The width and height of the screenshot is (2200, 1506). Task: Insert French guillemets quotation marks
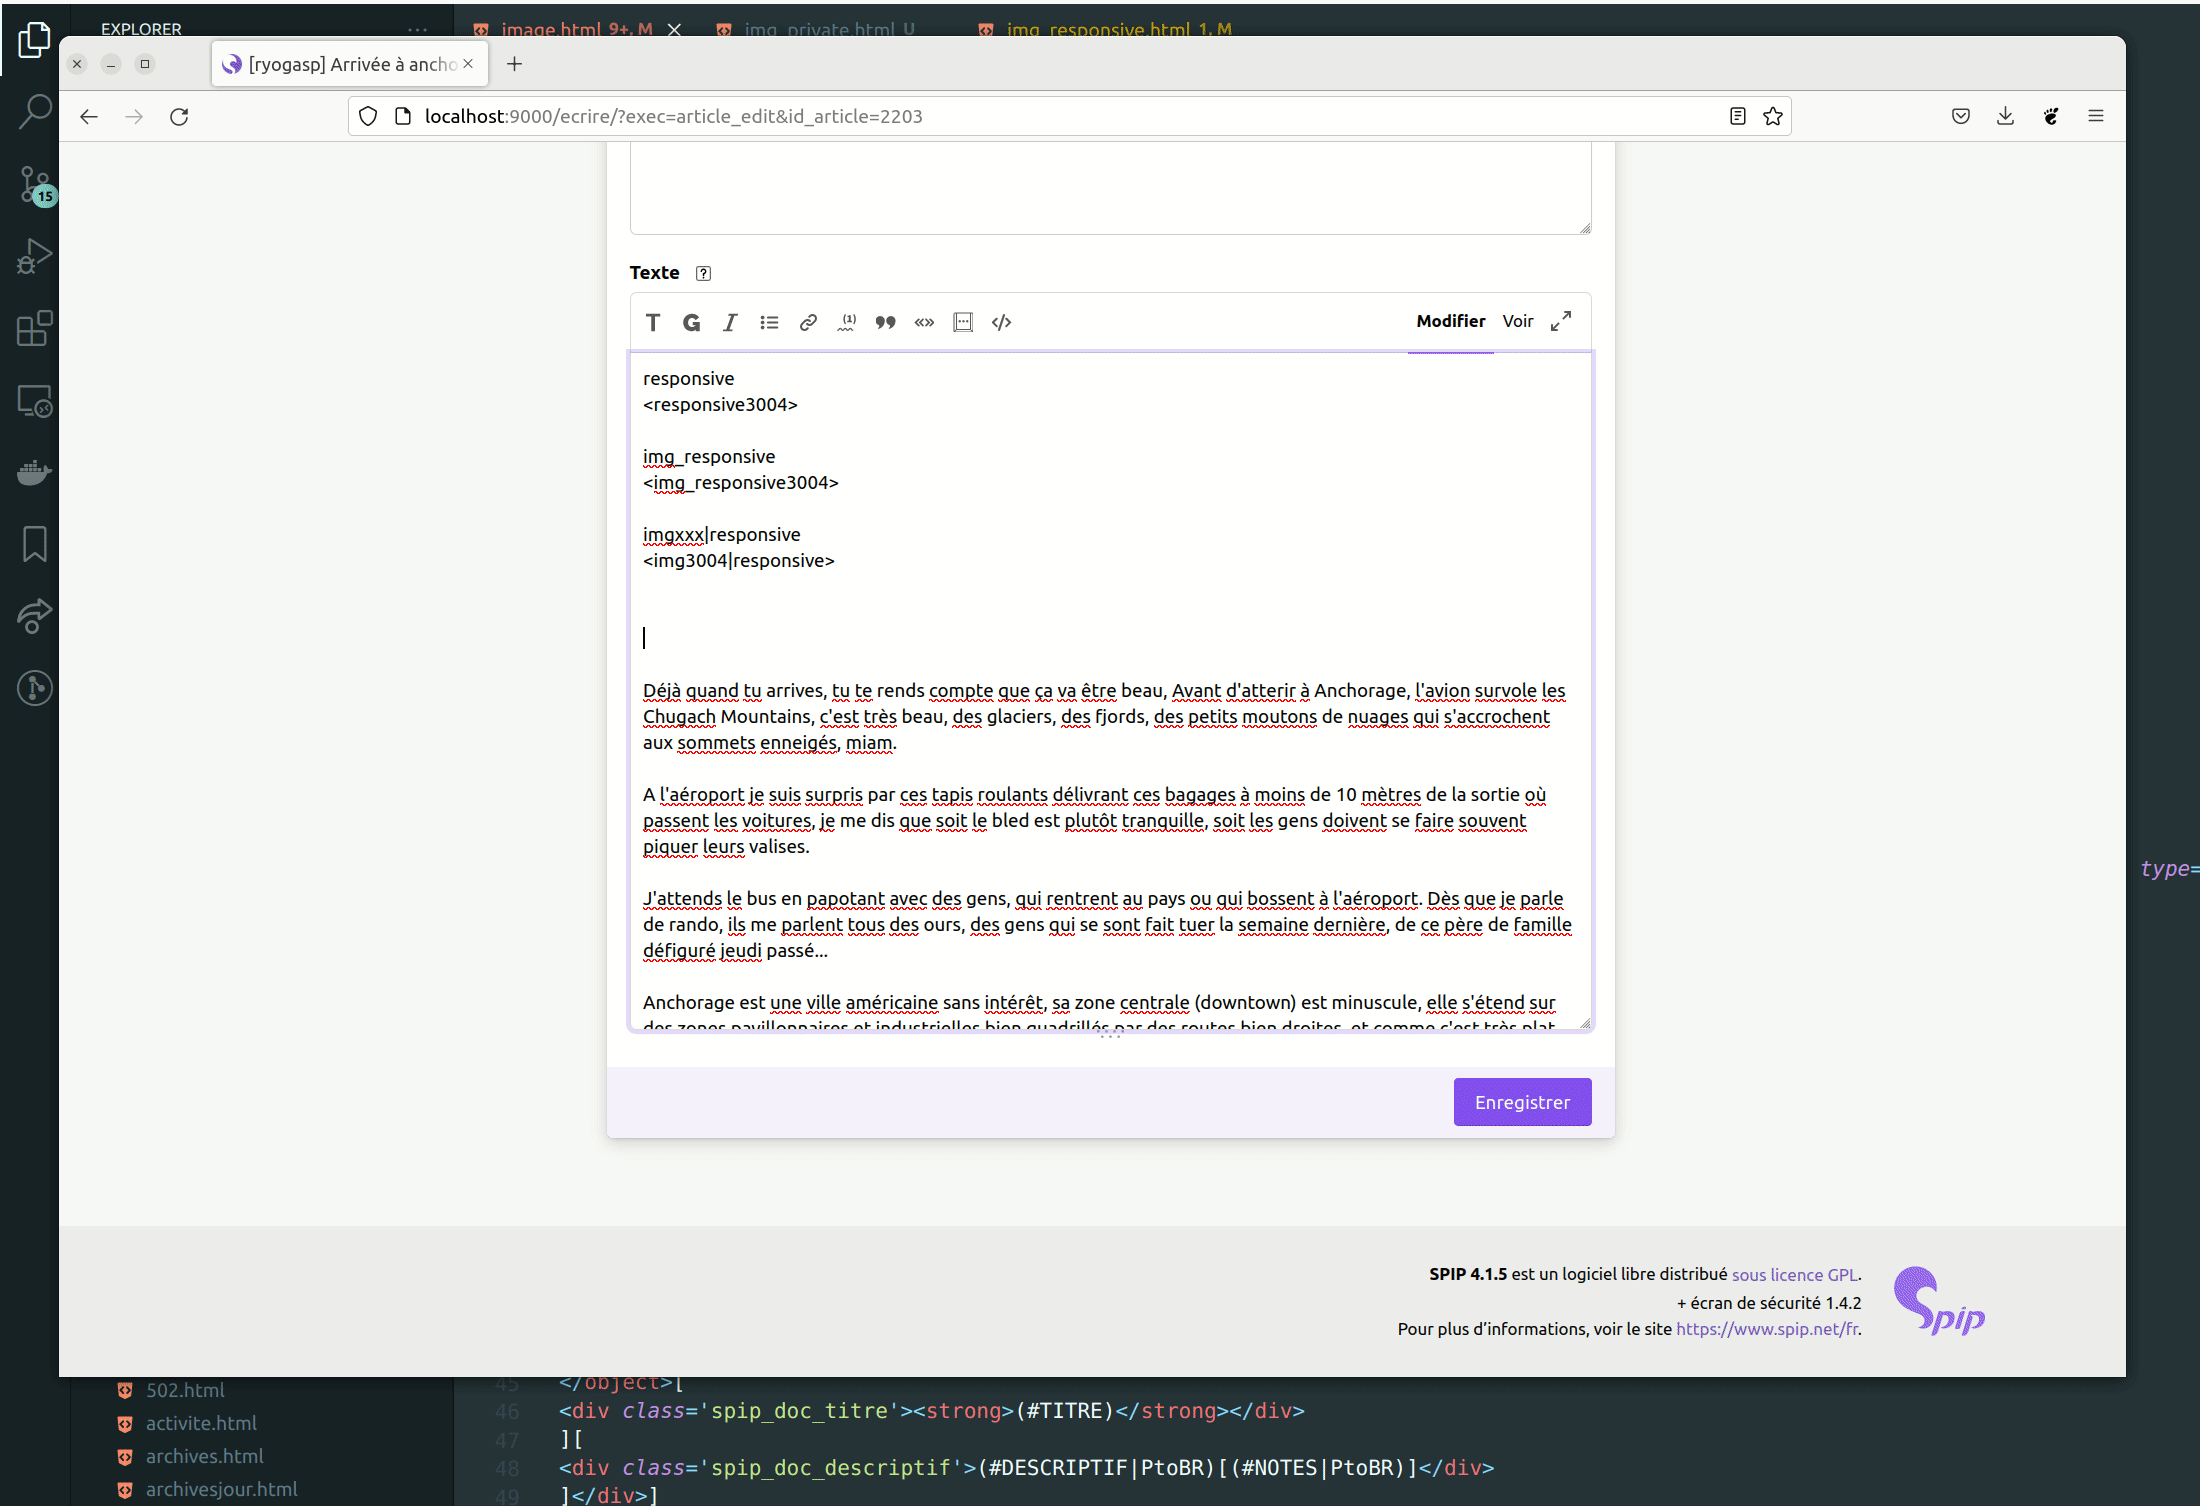924,322
